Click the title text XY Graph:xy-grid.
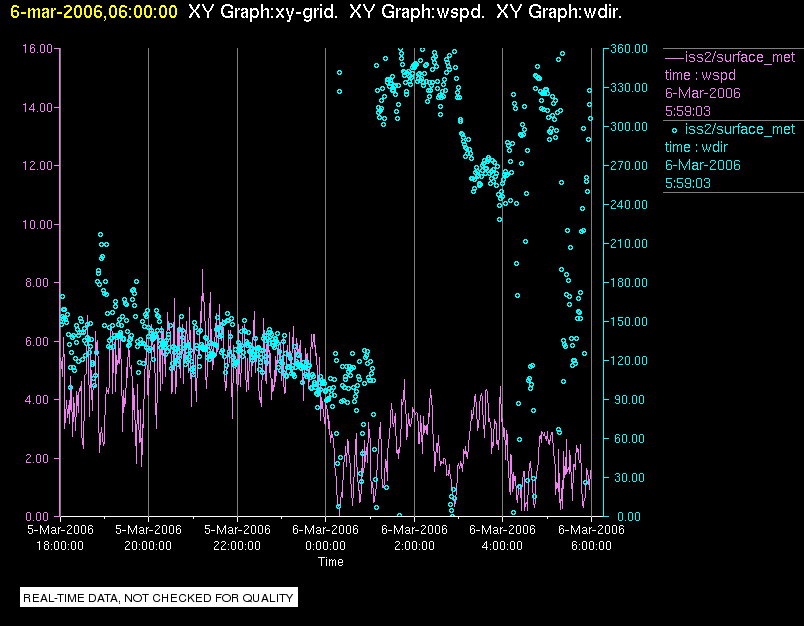Screen dimensions: 804x626 263,12
